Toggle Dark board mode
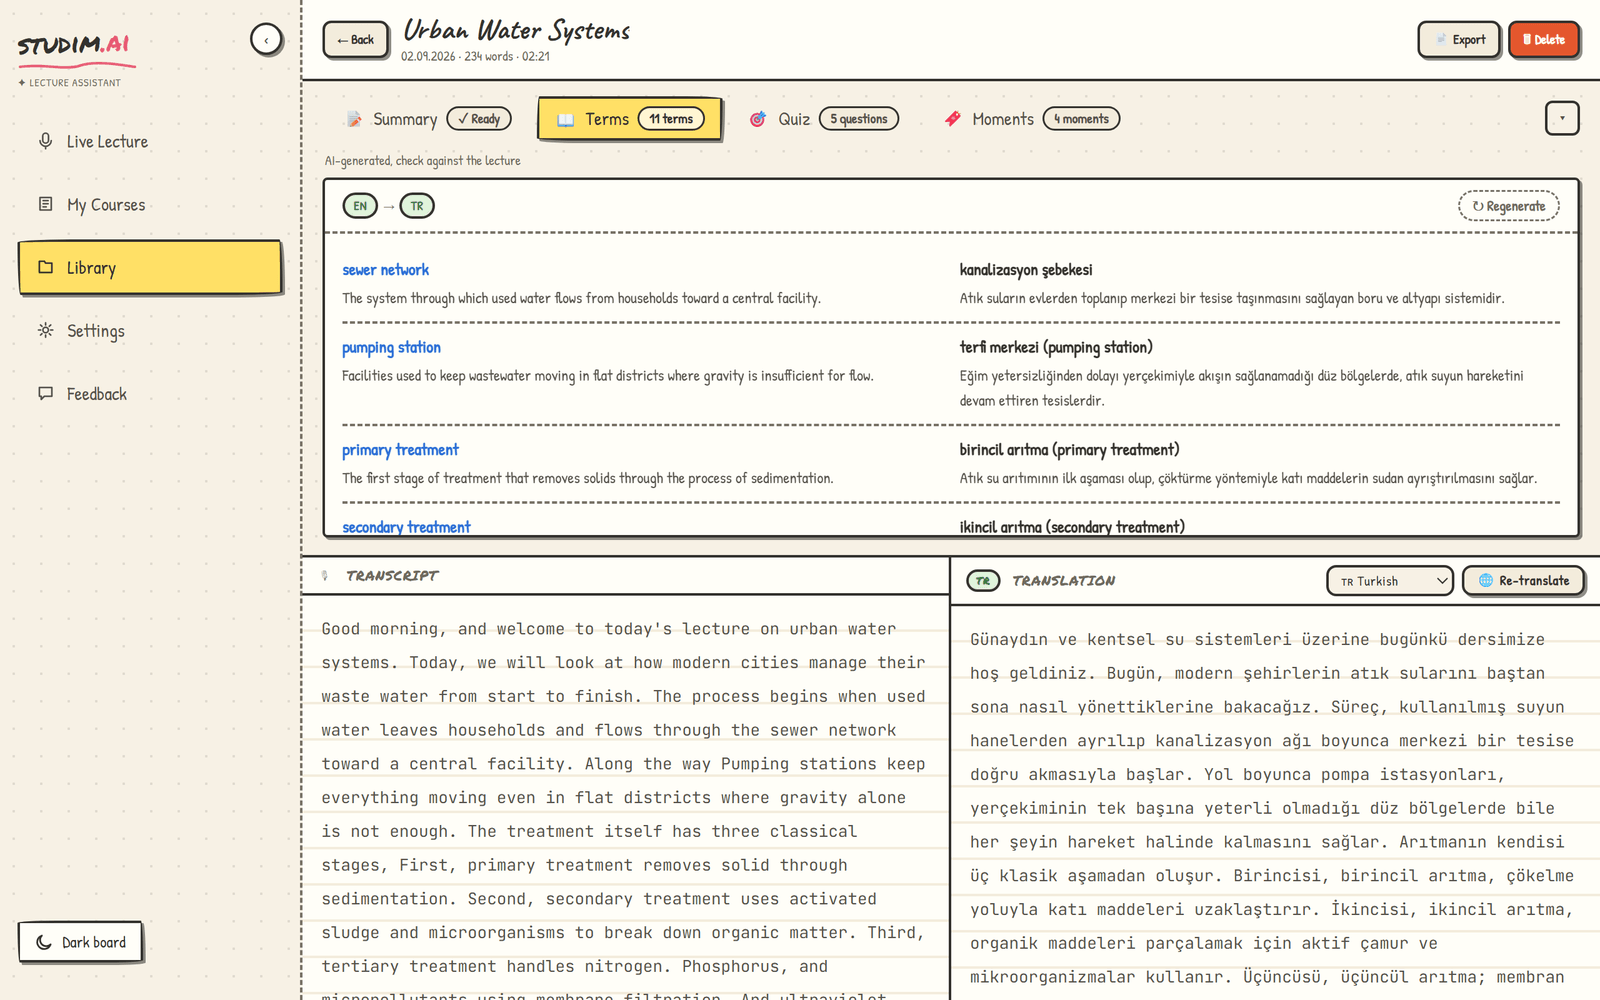 click(80, 942)
